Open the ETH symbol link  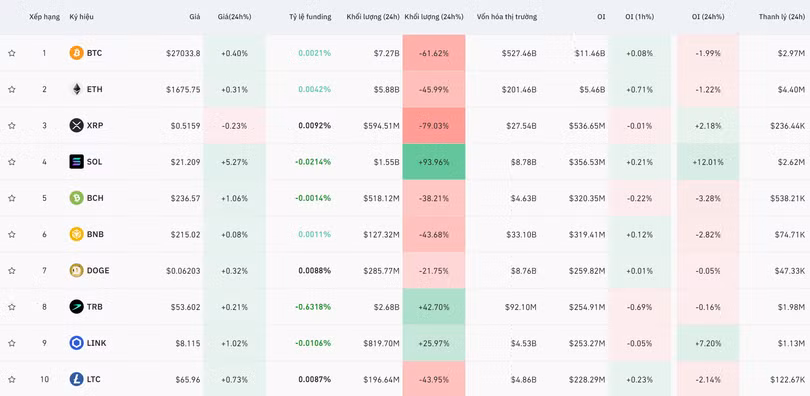(x=95, y=89)
